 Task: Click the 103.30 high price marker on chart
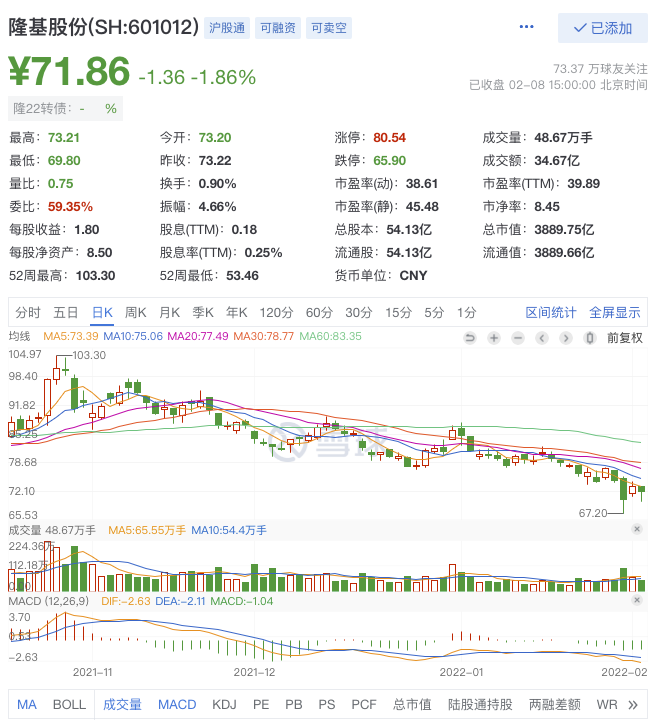[x=89, y=355]
